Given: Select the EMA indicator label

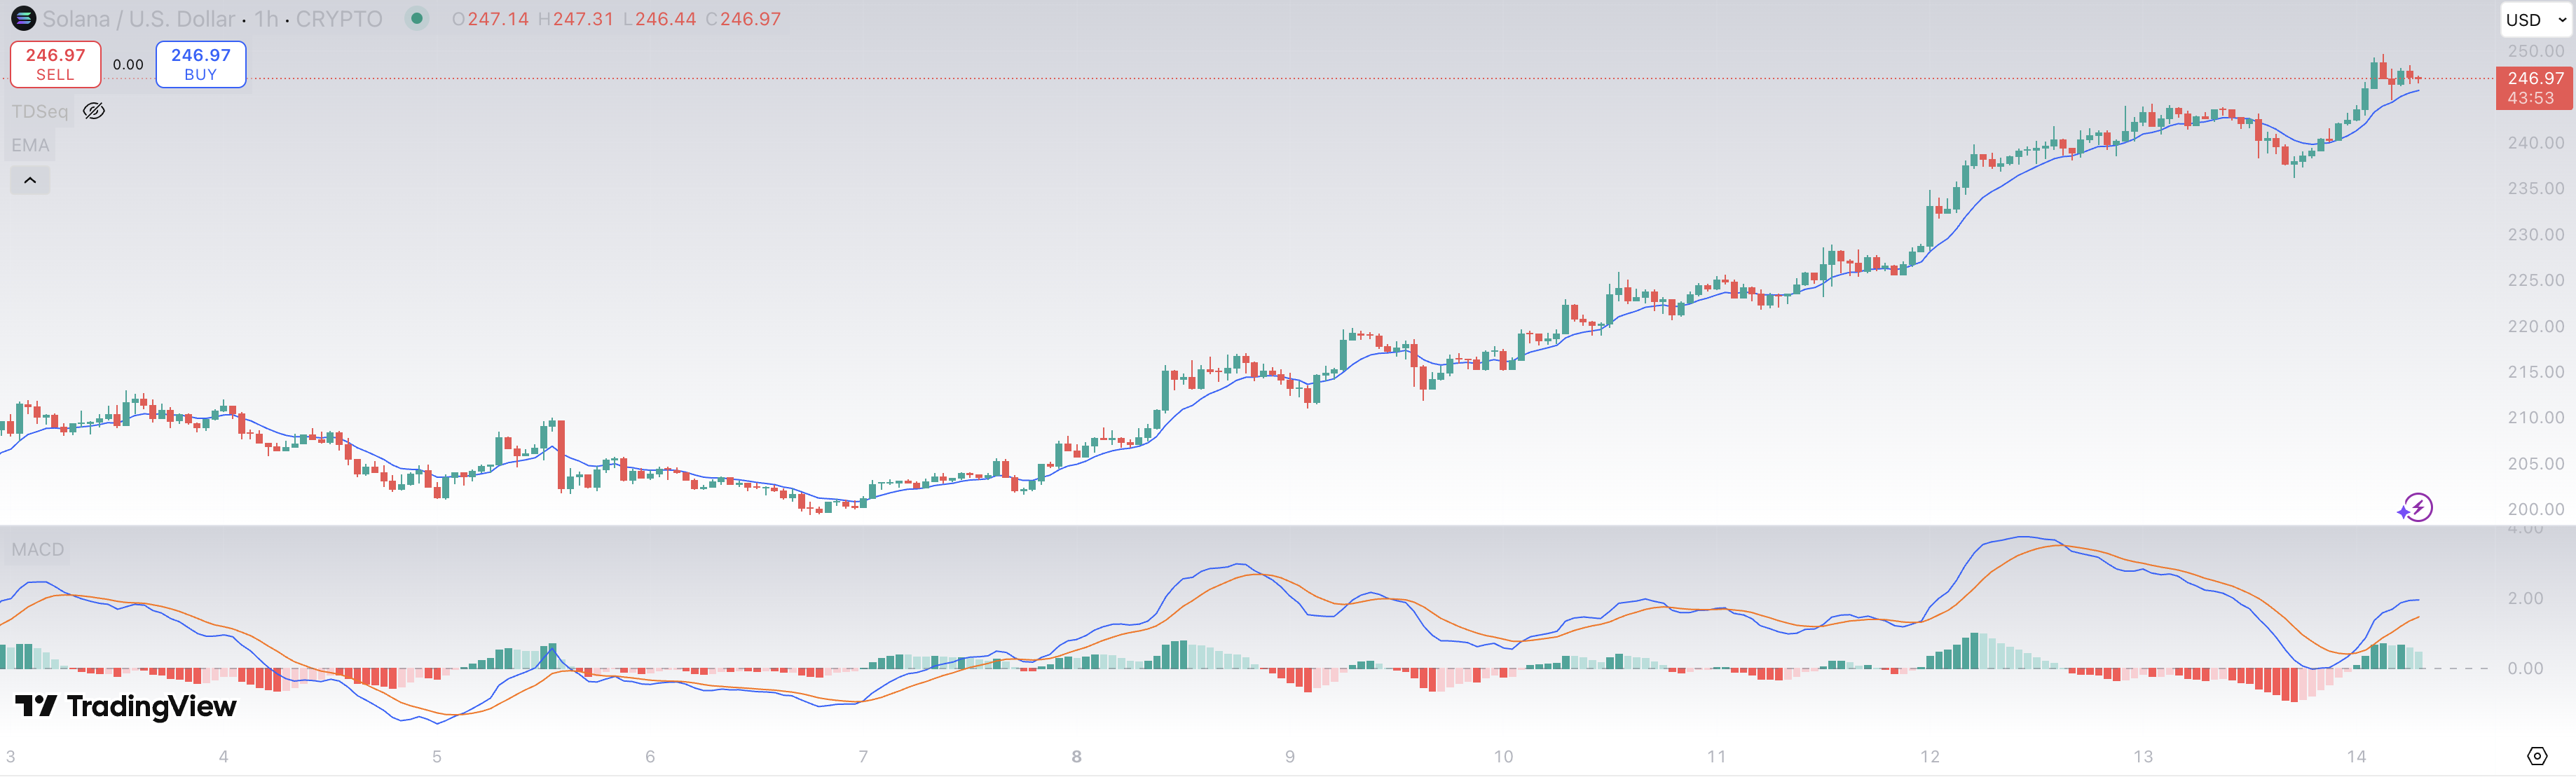Looking at the screenshot, I should (x=30, y=146).
